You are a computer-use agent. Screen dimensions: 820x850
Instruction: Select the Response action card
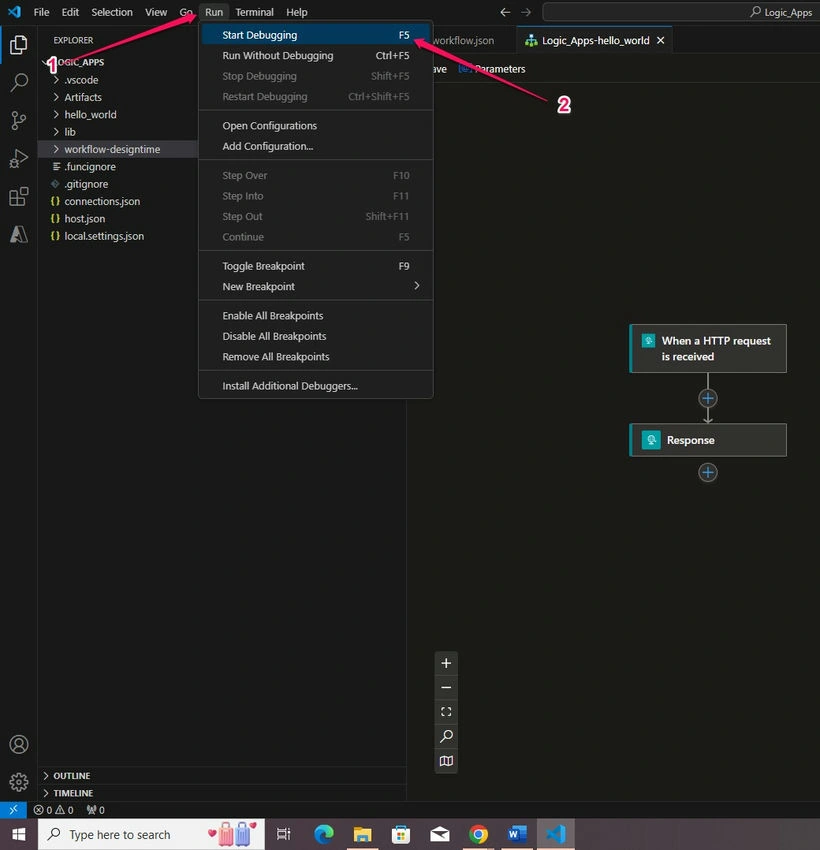[707, 440]
